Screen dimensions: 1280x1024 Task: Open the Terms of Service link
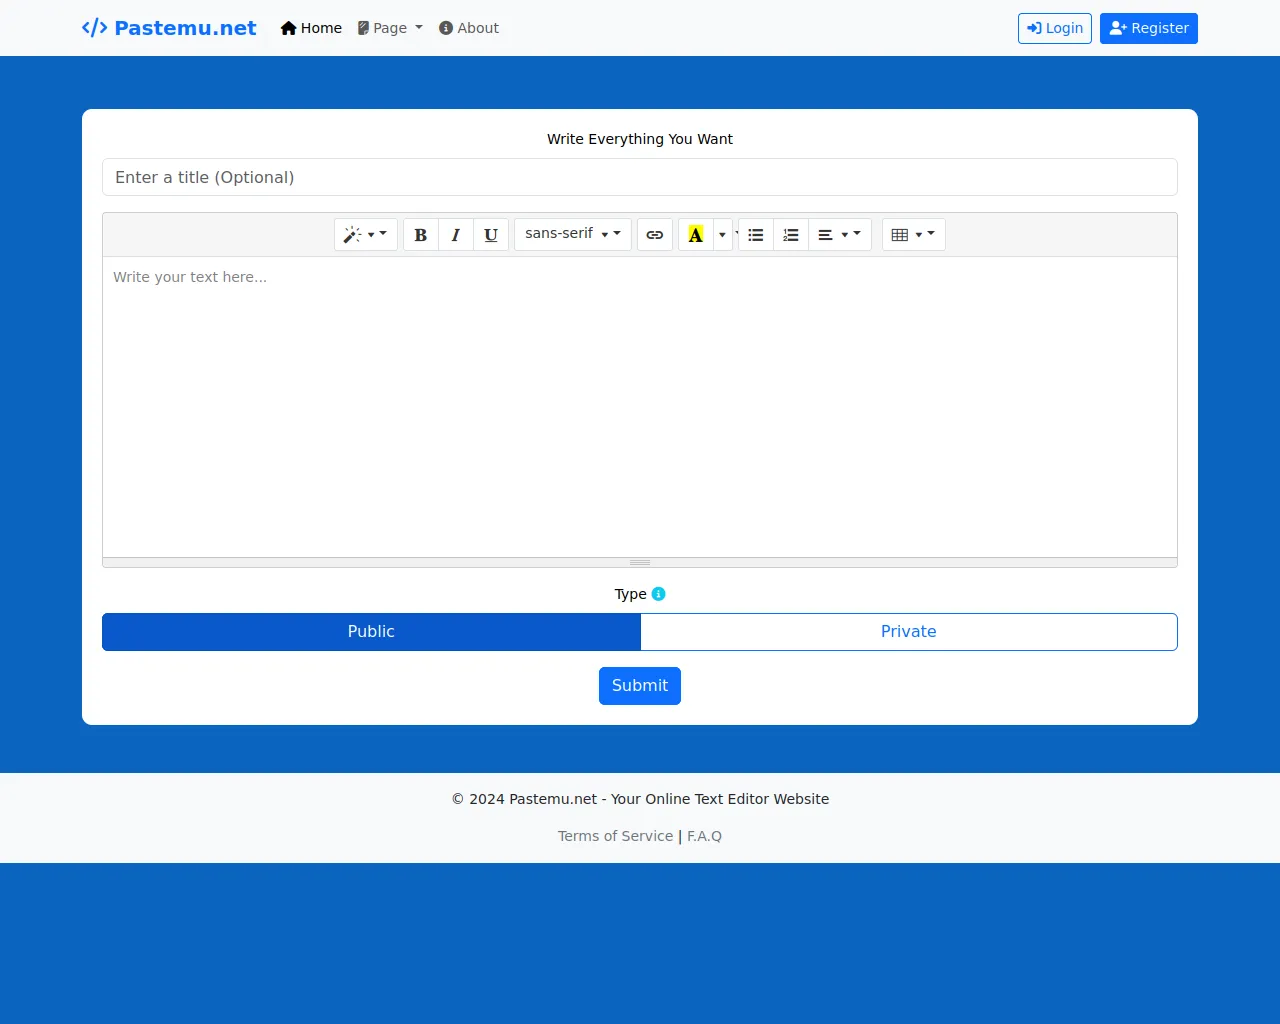pos(615,836)
